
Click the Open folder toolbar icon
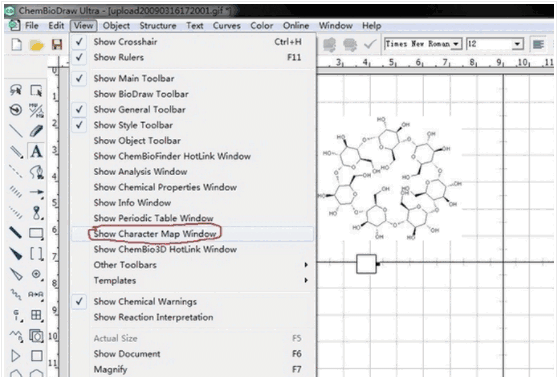click(36, 45)
